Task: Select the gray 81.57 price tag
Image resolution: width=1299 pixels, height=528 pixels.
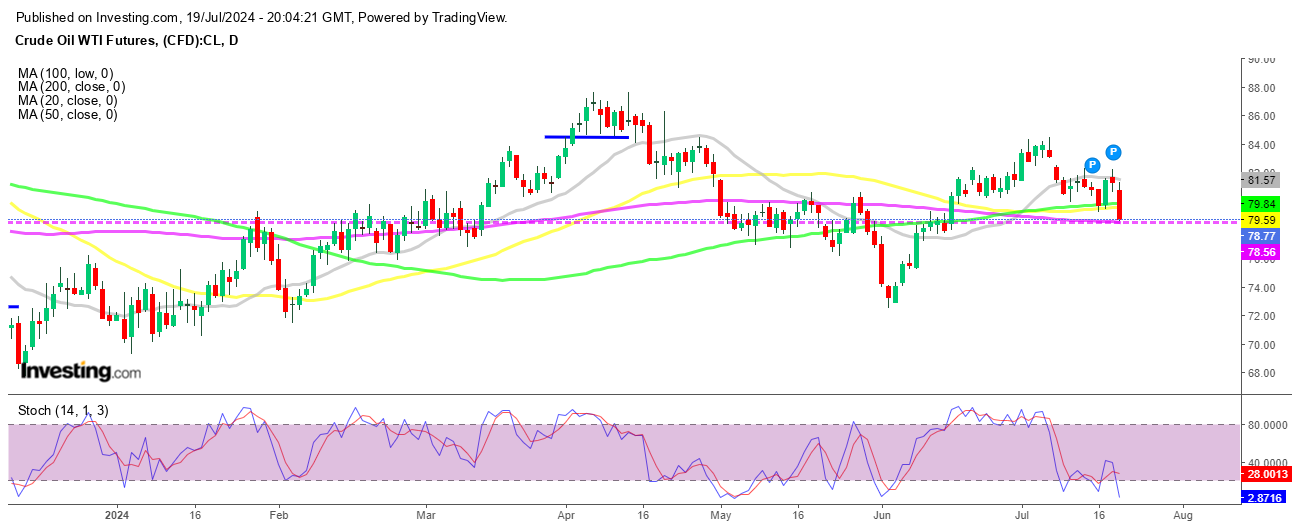Action: point(1262,180)
